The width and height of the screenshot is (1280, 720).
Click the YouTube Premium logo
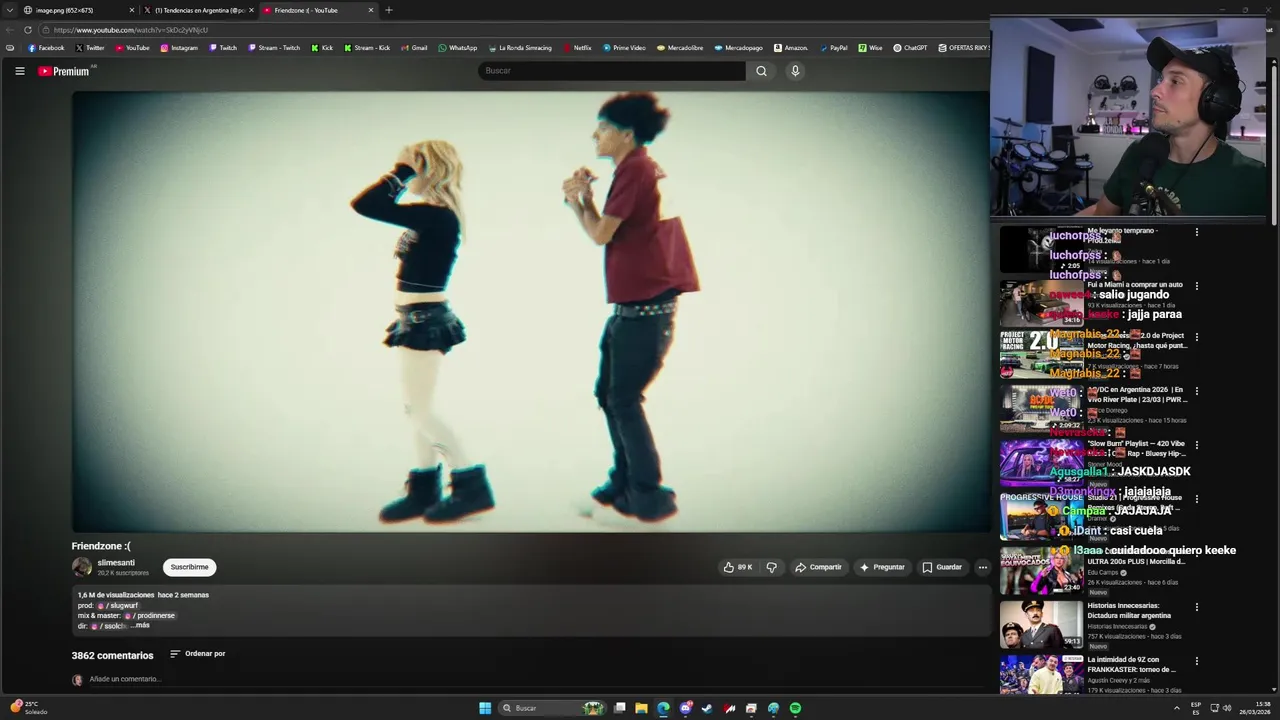[64, 71]
